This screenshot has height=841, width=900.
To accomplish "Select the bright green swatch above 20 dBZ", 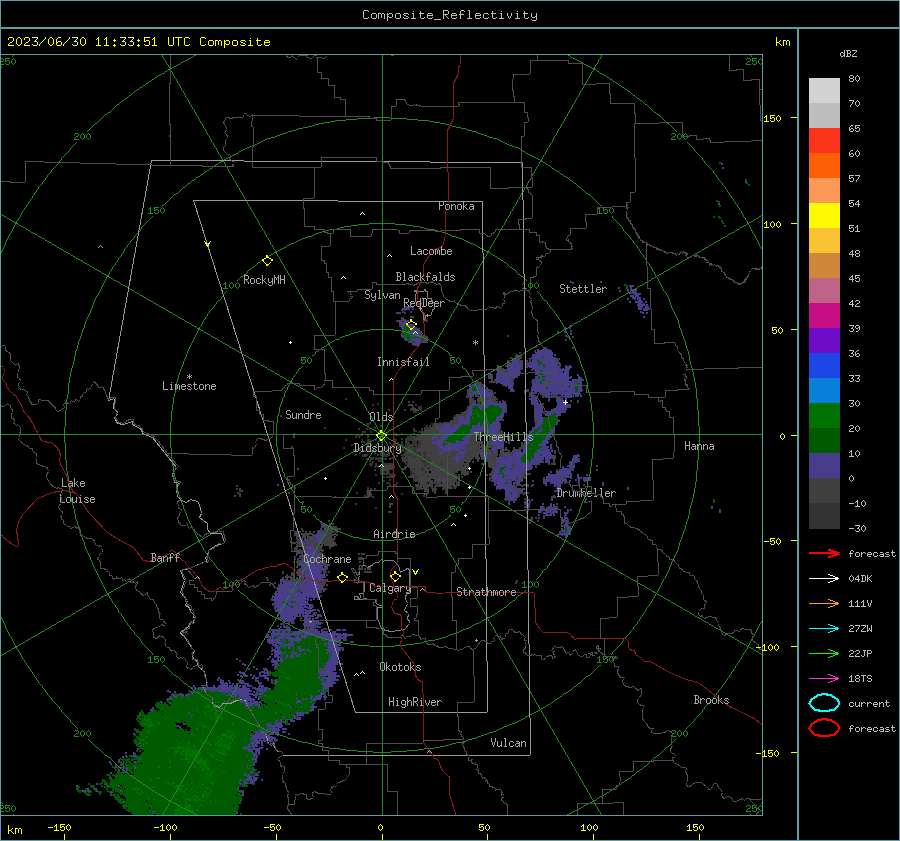I will (x=824, y=416).
